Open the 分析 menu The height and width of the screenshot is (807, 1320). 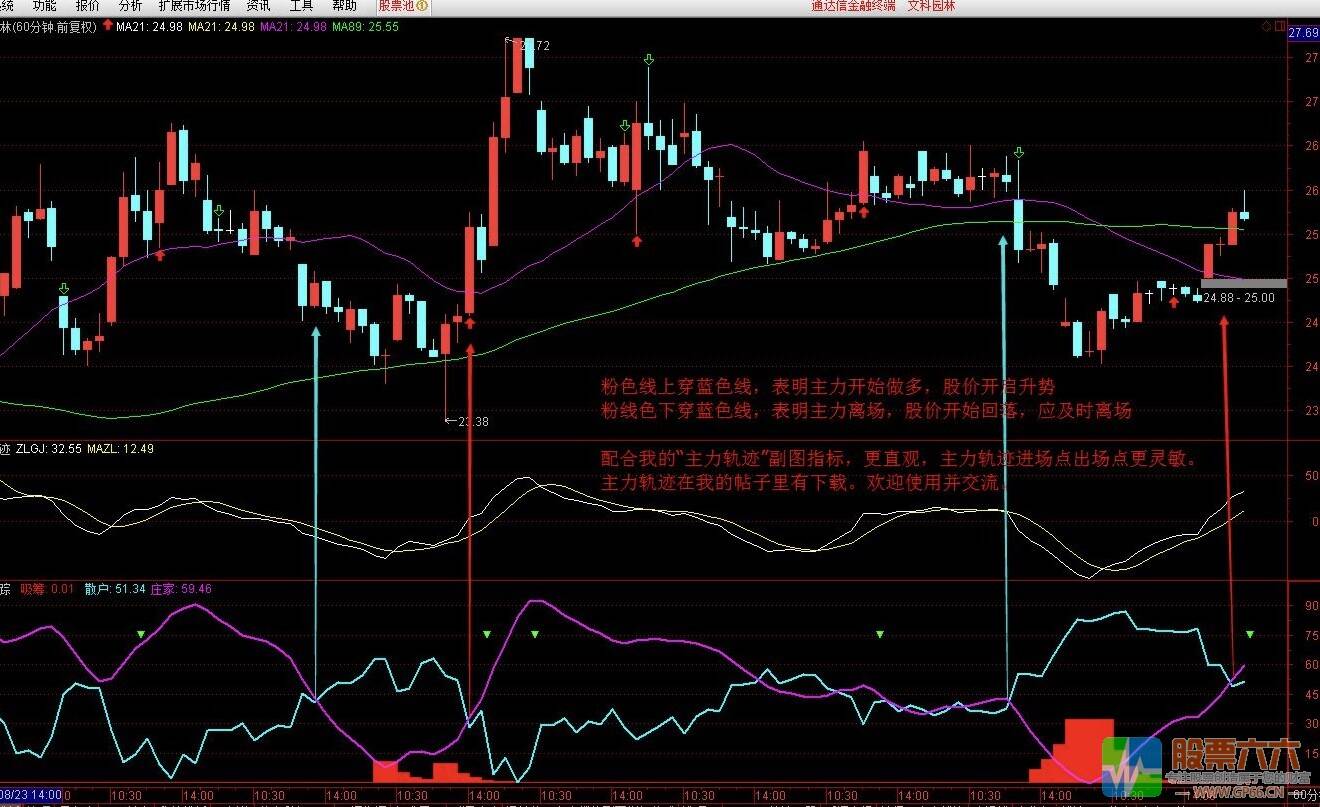click(128, 5)
